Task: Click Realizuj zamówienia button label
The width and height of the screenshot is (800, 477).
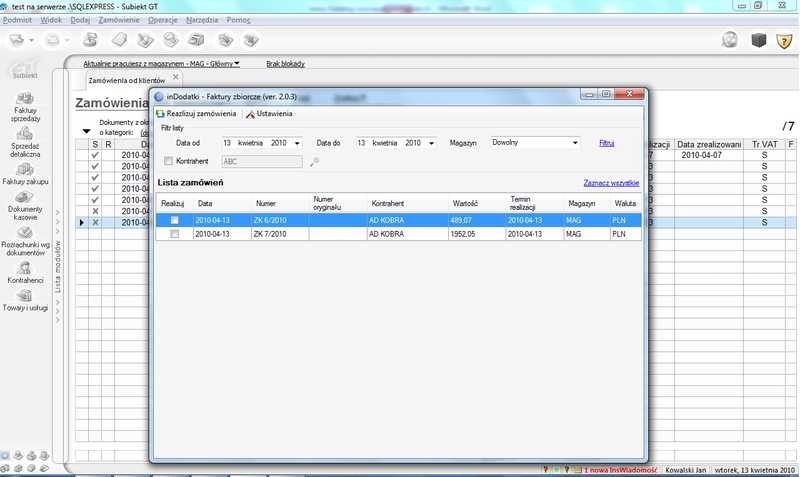Action: click(202, 114)
